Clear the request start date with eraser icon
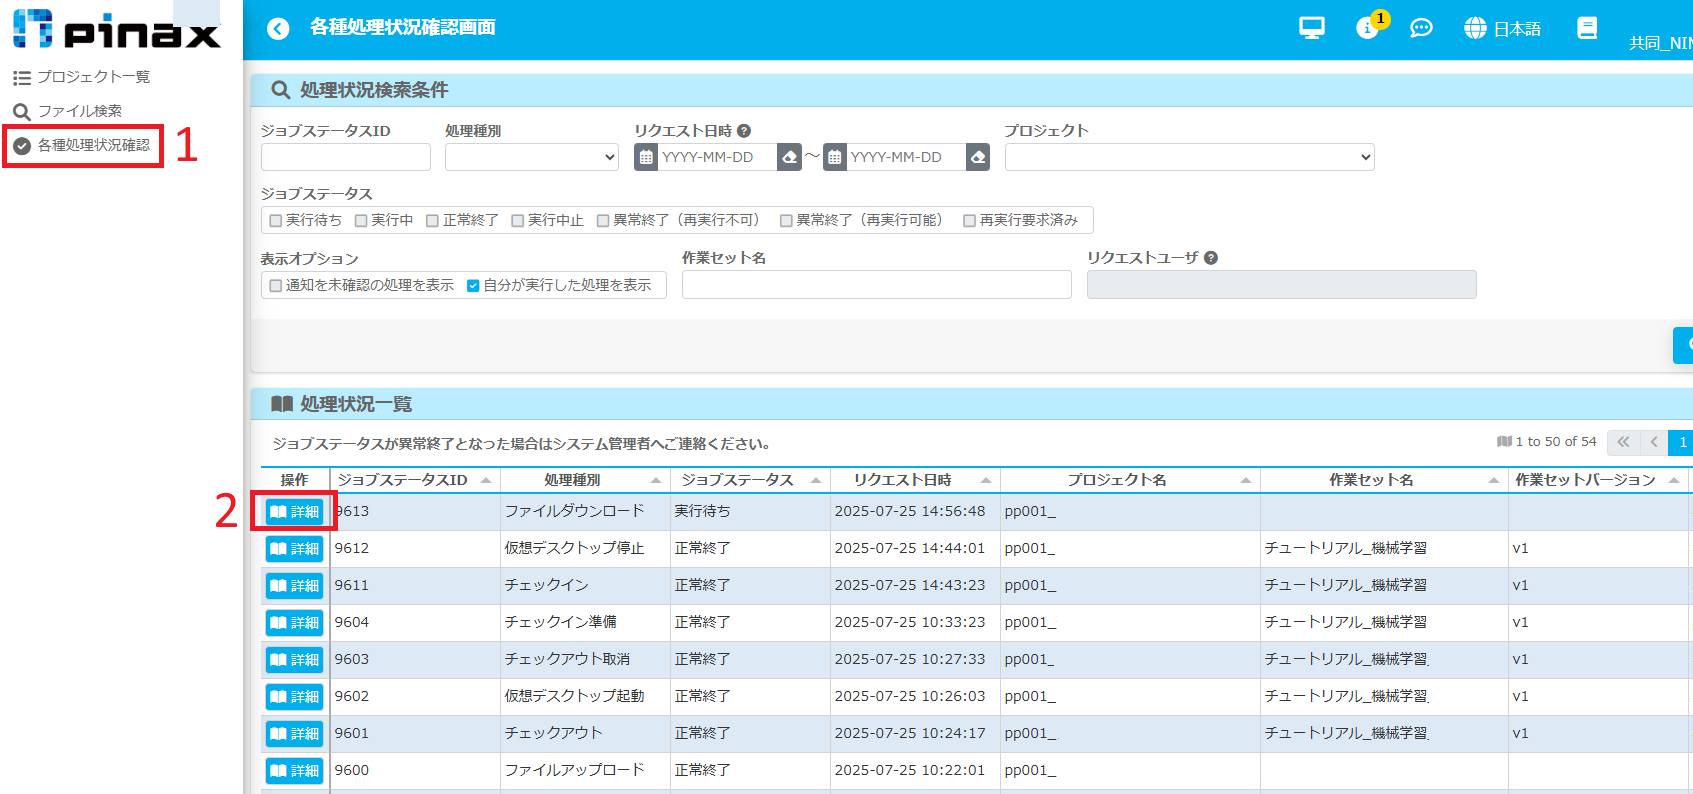Viewport: 1693px width, 794px height. pyautogui.click(x=789, y=157)
